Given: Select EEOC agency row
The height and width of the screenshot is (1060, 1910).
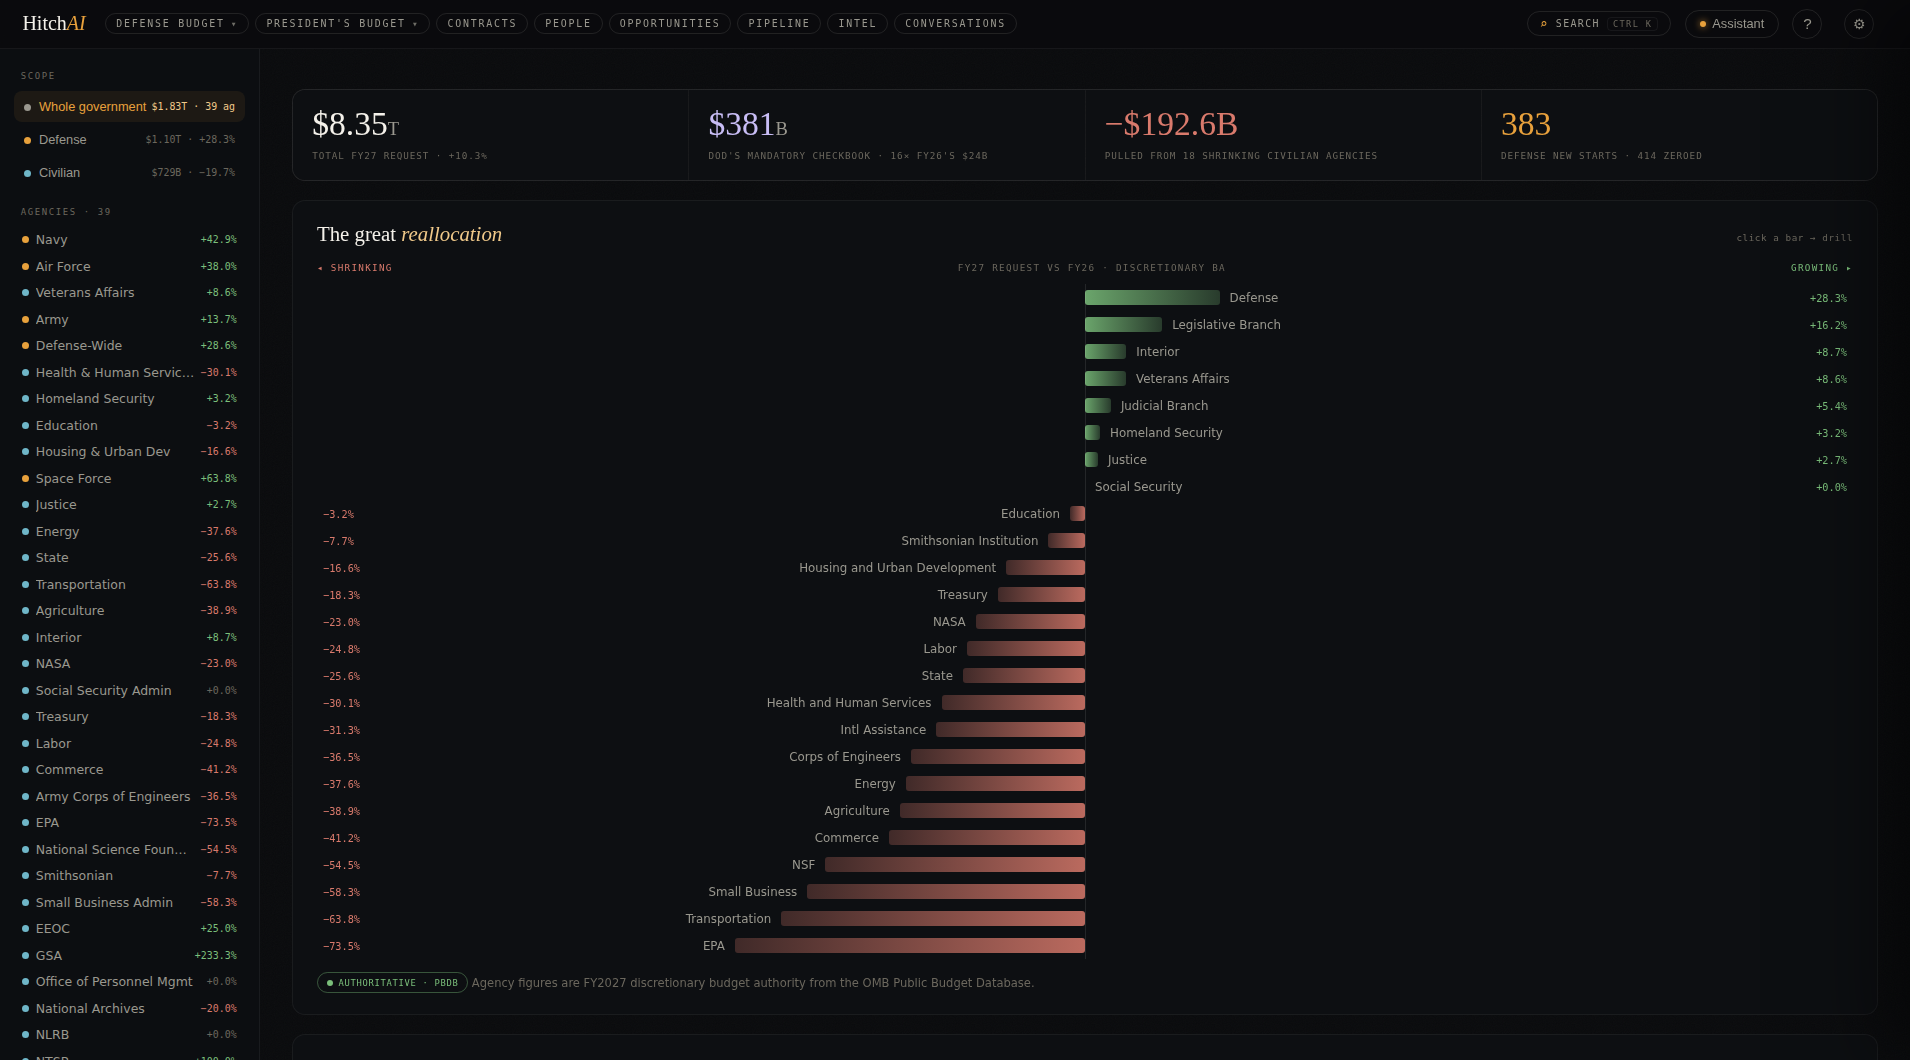Looking at the screenshot, I should point(129,929).
